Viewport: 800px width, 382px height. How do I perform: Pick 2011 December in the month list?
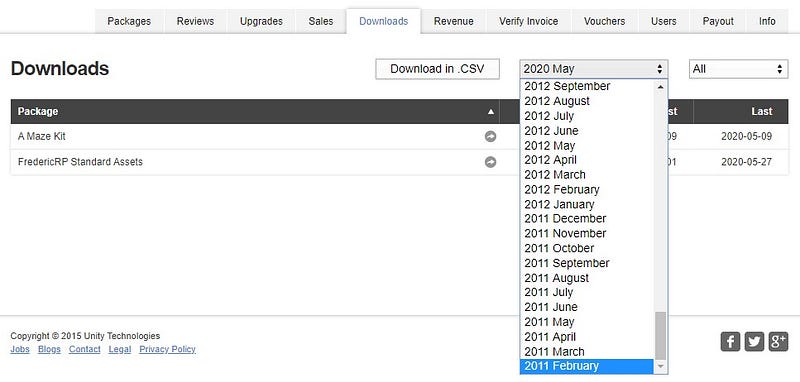click(x=587, y=218)
